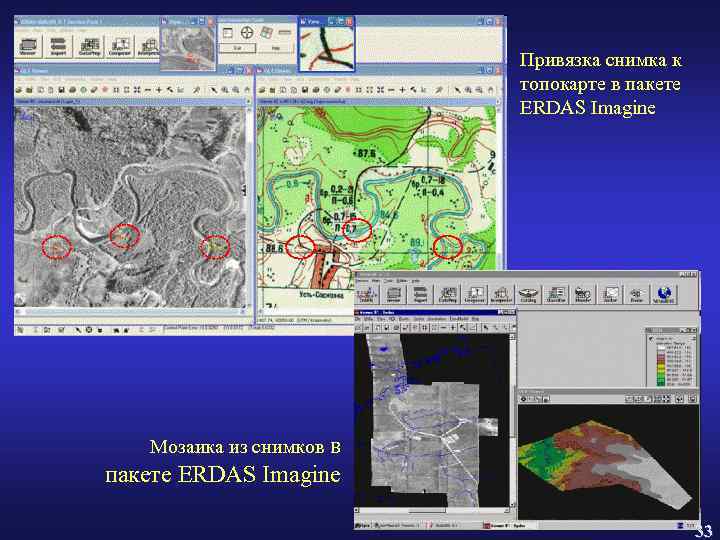The image size is (720, 540).
Task: Select the arrow pointer tool in left photo viewer
Action: pyautogui.click(x=214, y=90)
